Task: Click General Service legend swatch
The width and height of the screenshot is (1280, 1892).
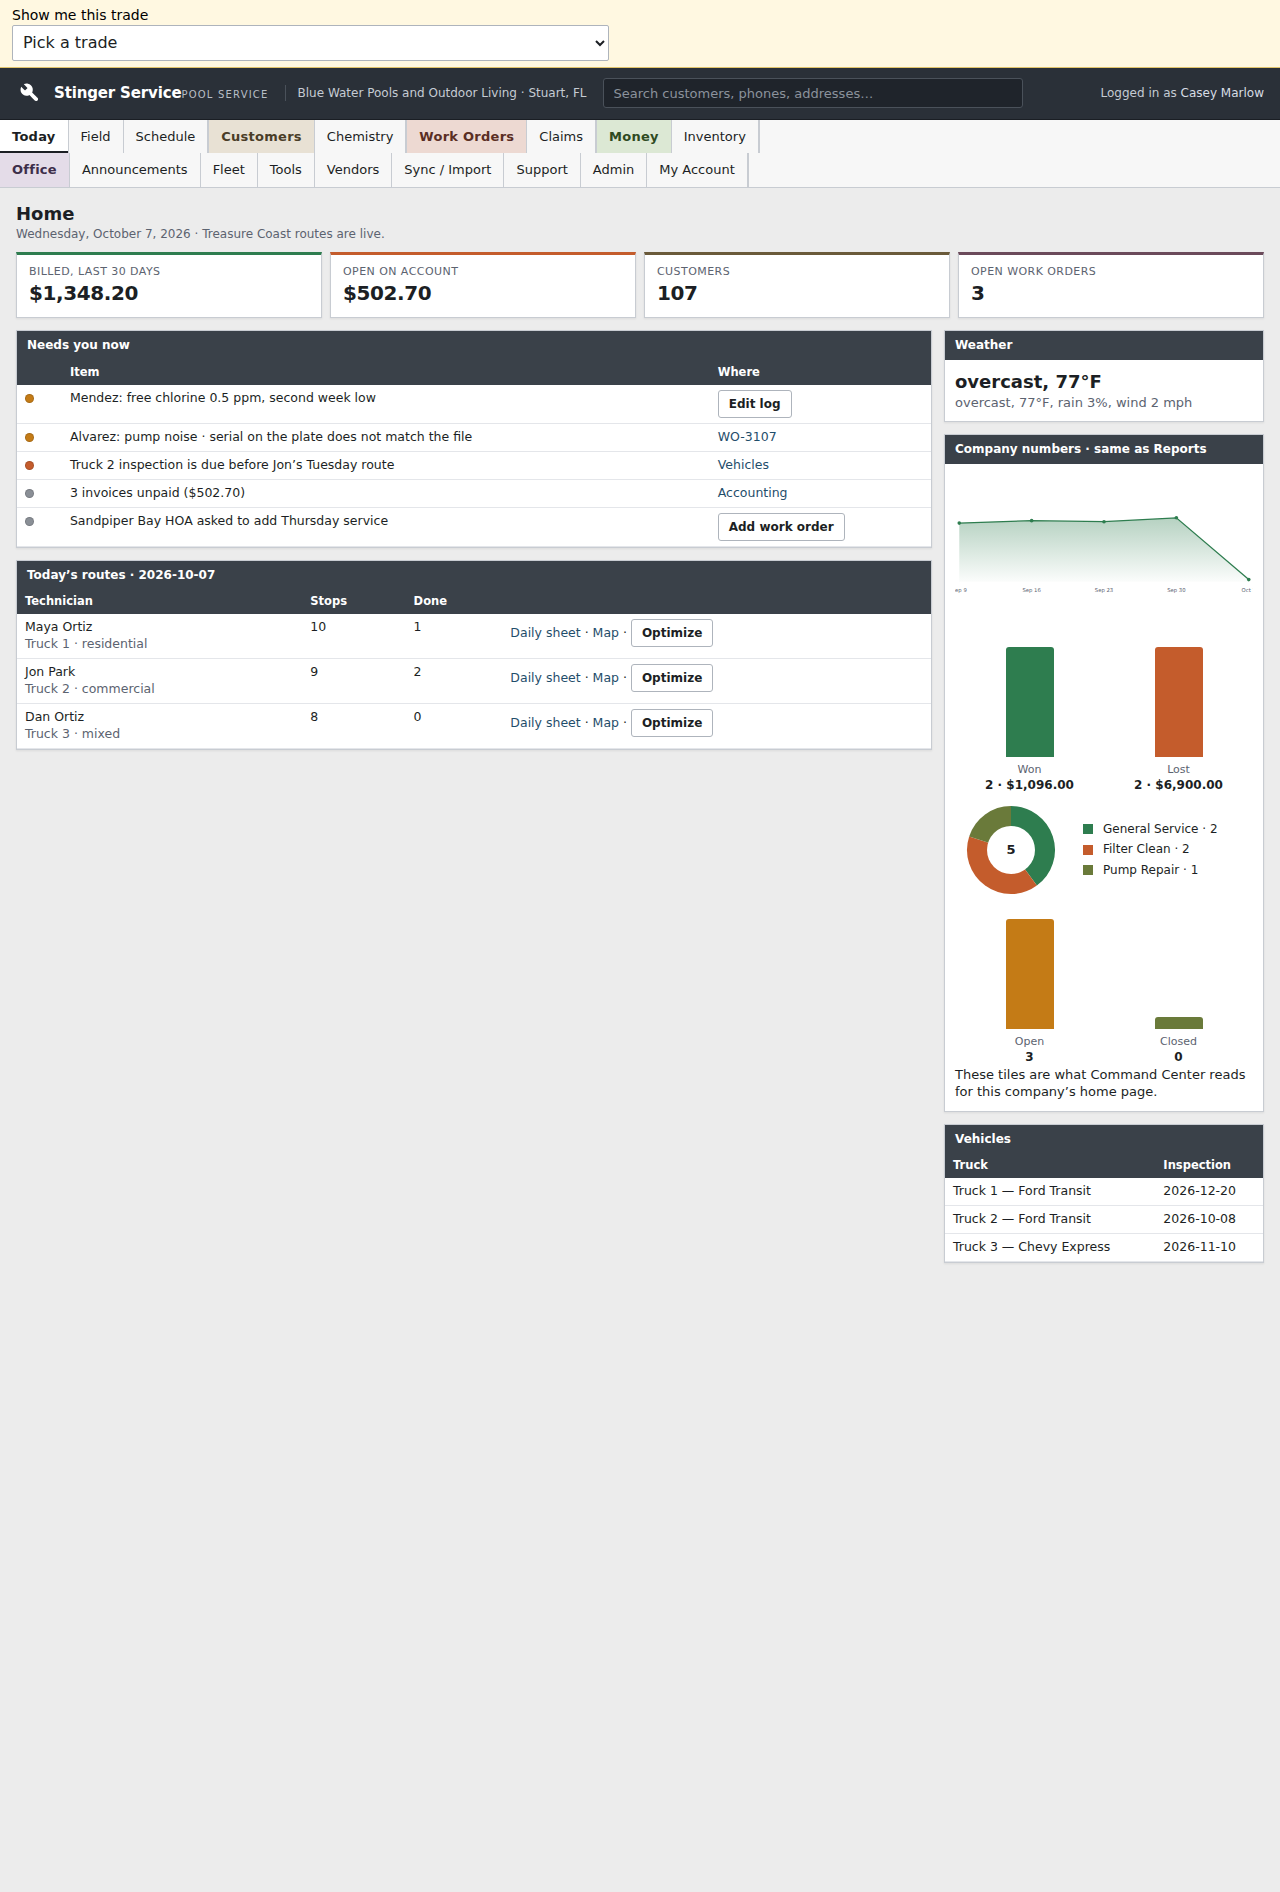Action: click(1088, 829)
